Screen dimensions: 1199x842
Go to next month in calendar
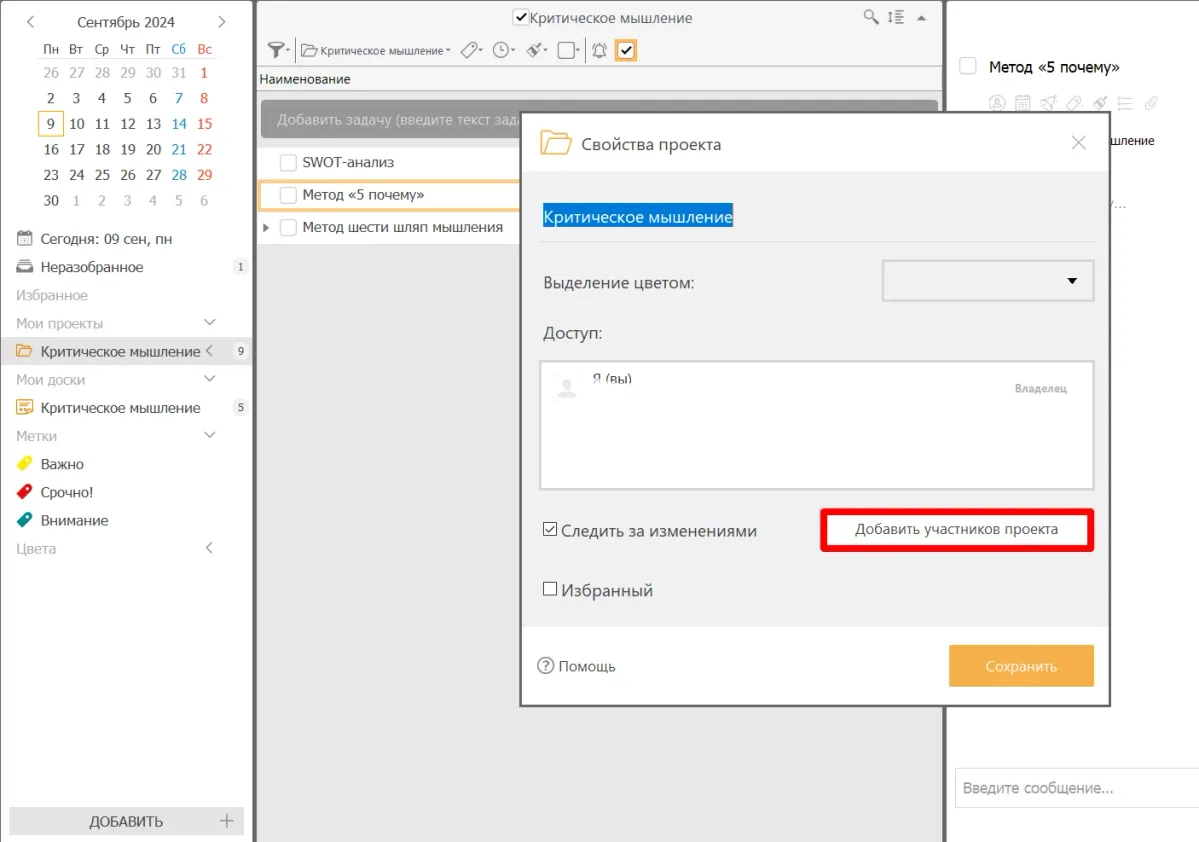221,22
